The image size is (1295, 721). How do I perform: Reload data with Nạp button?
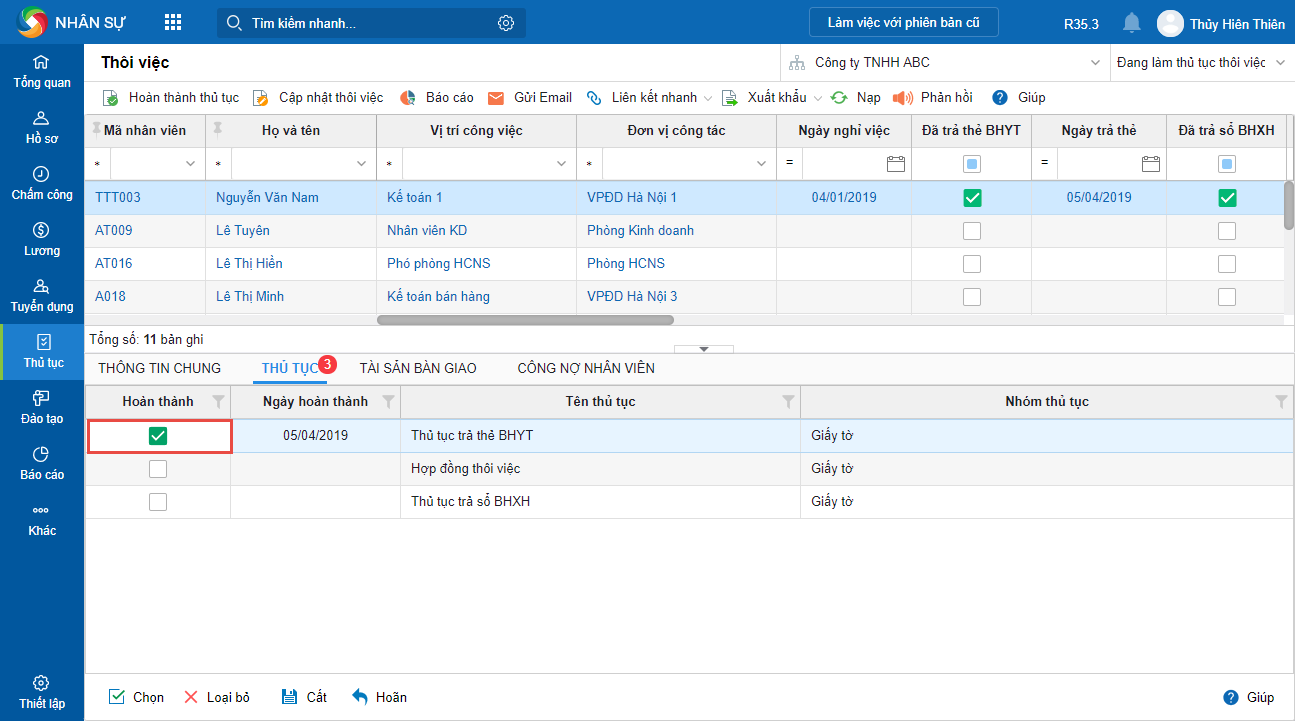(x=856, y=98)
